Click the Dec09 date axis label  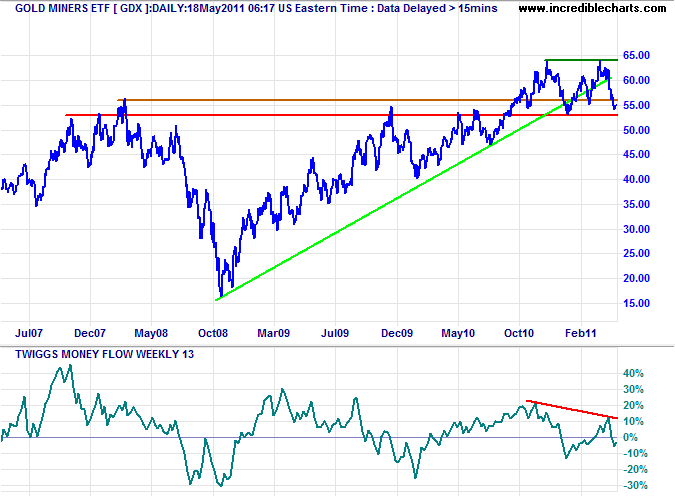click(x=397, y=333)
